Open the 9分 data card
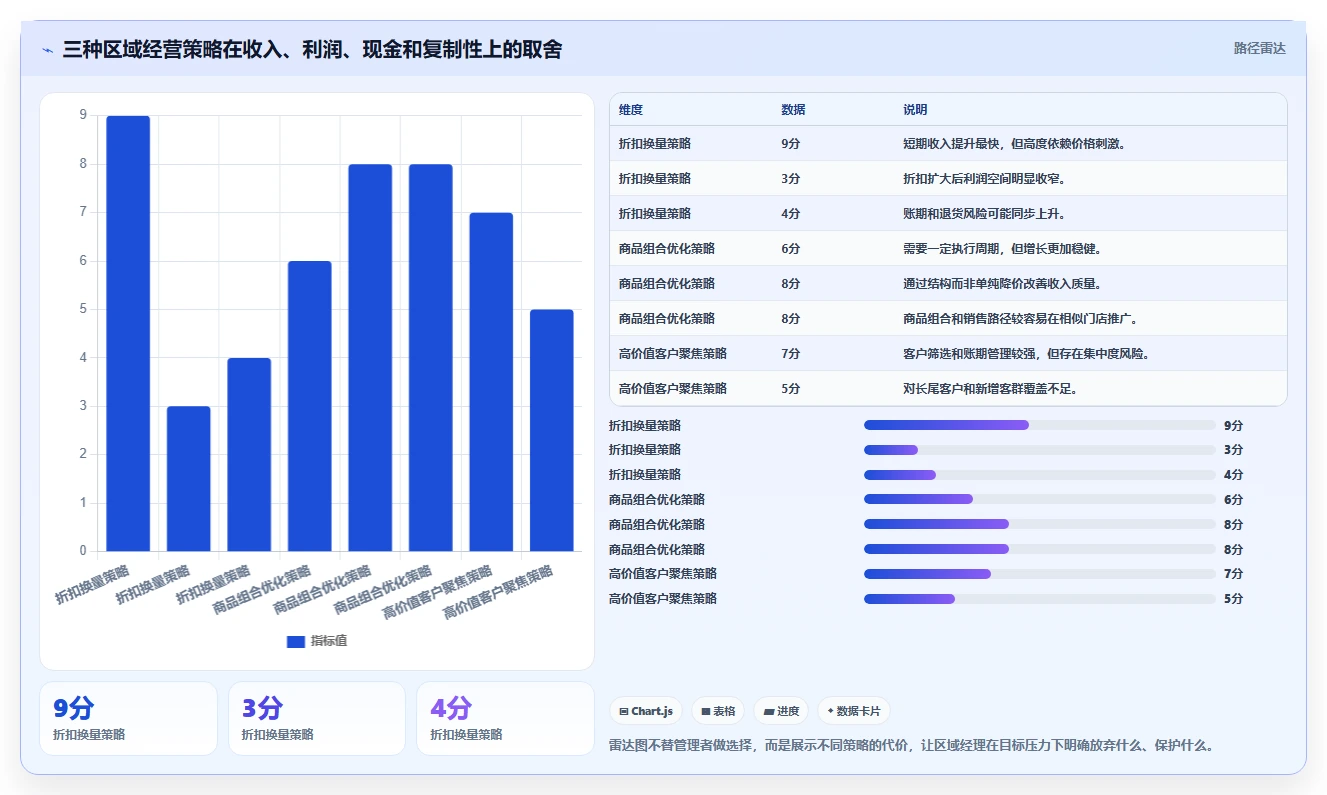Viewport: 1327px width, 795px height. coord(128,718)
